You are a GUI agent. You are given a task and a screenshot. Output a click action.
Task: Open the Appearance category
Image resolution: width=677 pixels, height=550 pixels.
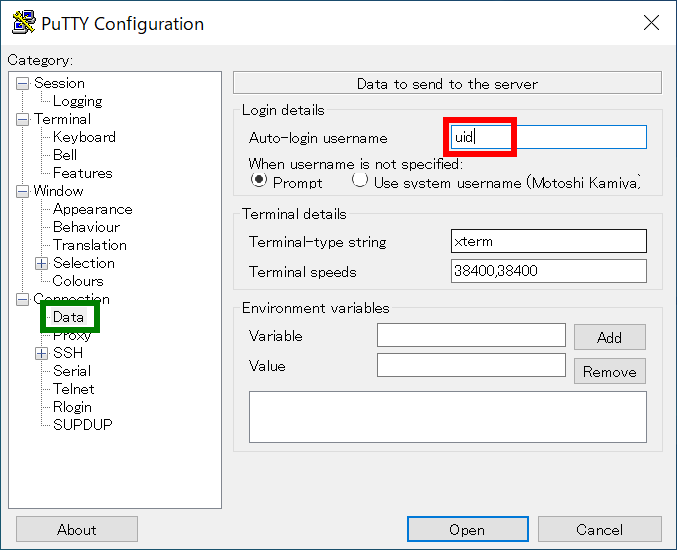click(x=92, y=209)
